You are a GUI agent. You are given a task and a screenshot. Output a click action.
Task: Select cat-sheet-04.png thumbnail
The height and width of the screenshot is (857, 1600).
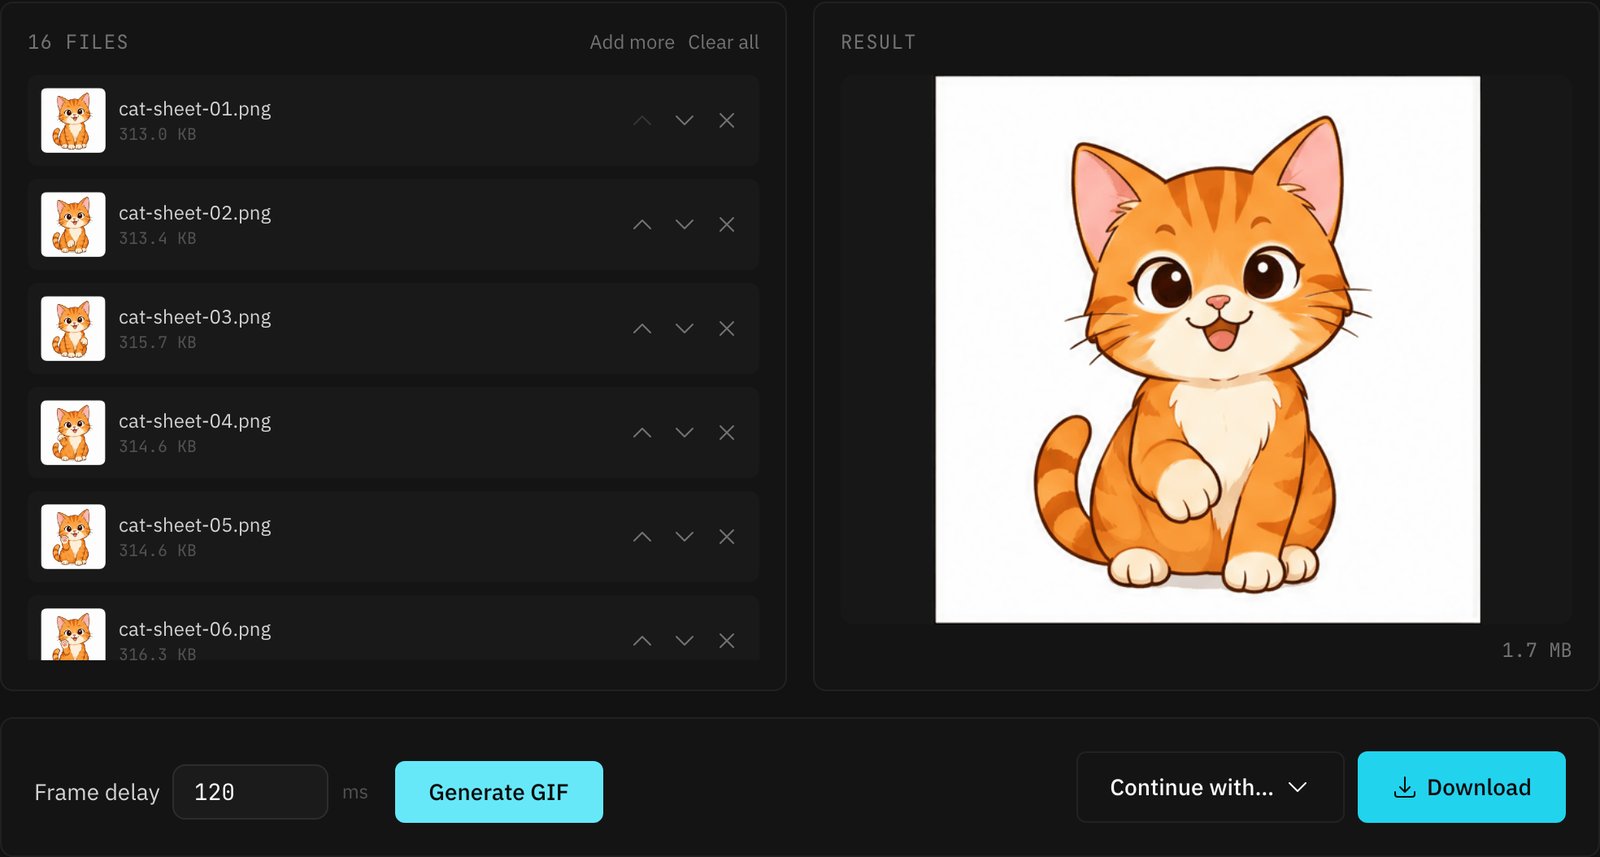[x=73, y=432]
